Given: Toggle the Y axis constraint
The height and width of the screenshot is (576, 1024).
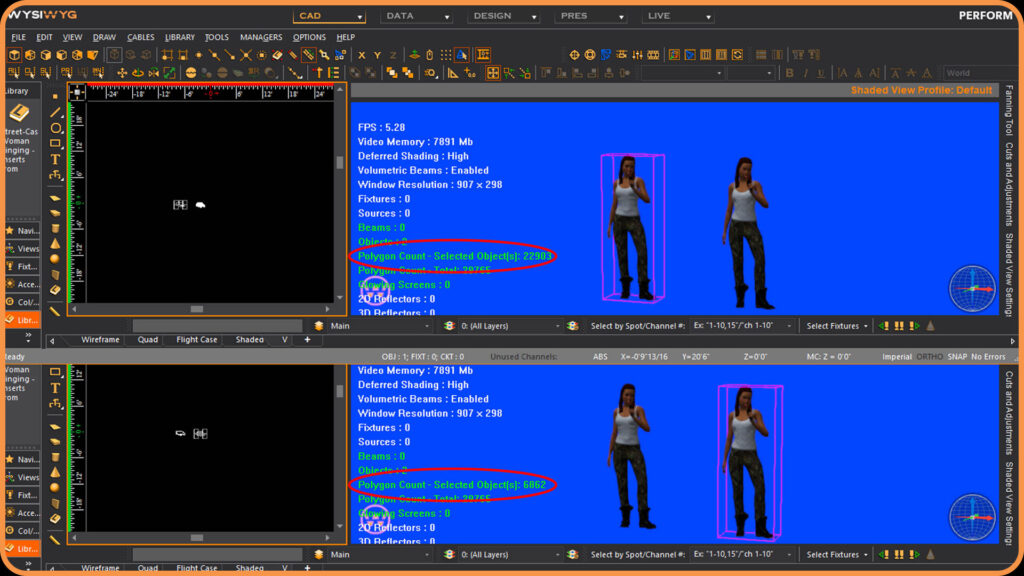Looking at the screenshot, I should pos(378,55).
